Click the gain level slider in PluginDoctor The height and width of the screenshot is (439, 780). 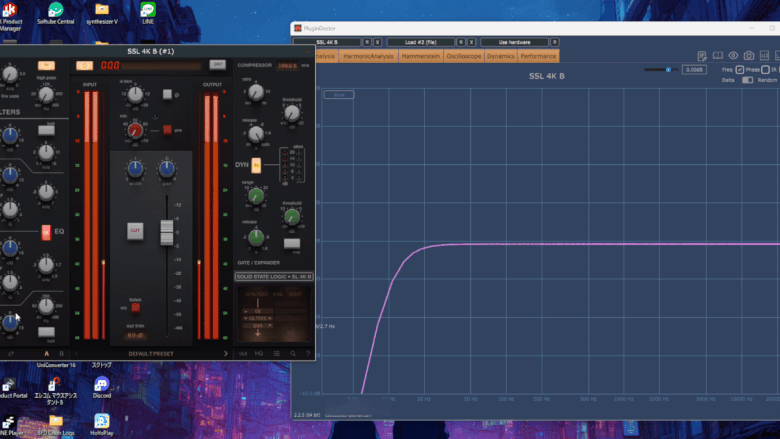669,70
